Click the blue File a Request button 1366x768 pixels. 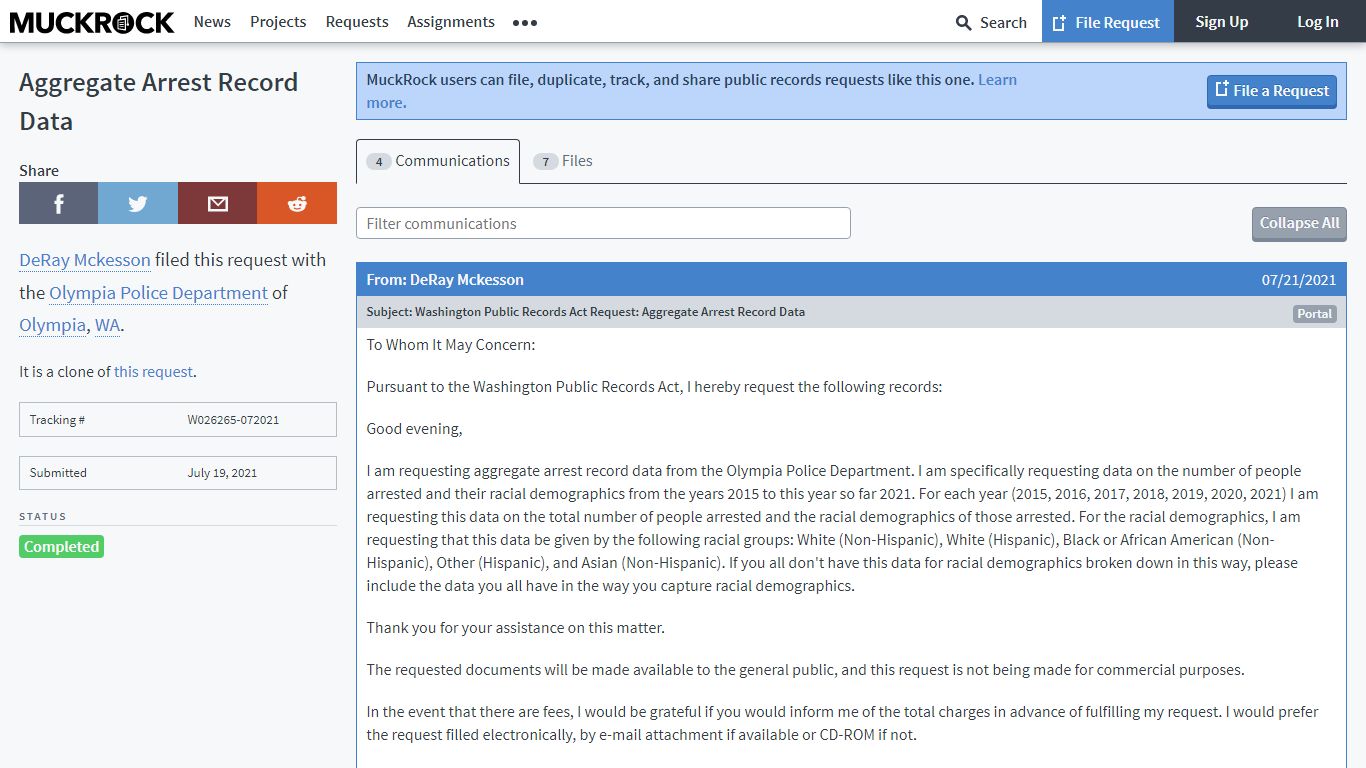click(x=1271, y=91)
